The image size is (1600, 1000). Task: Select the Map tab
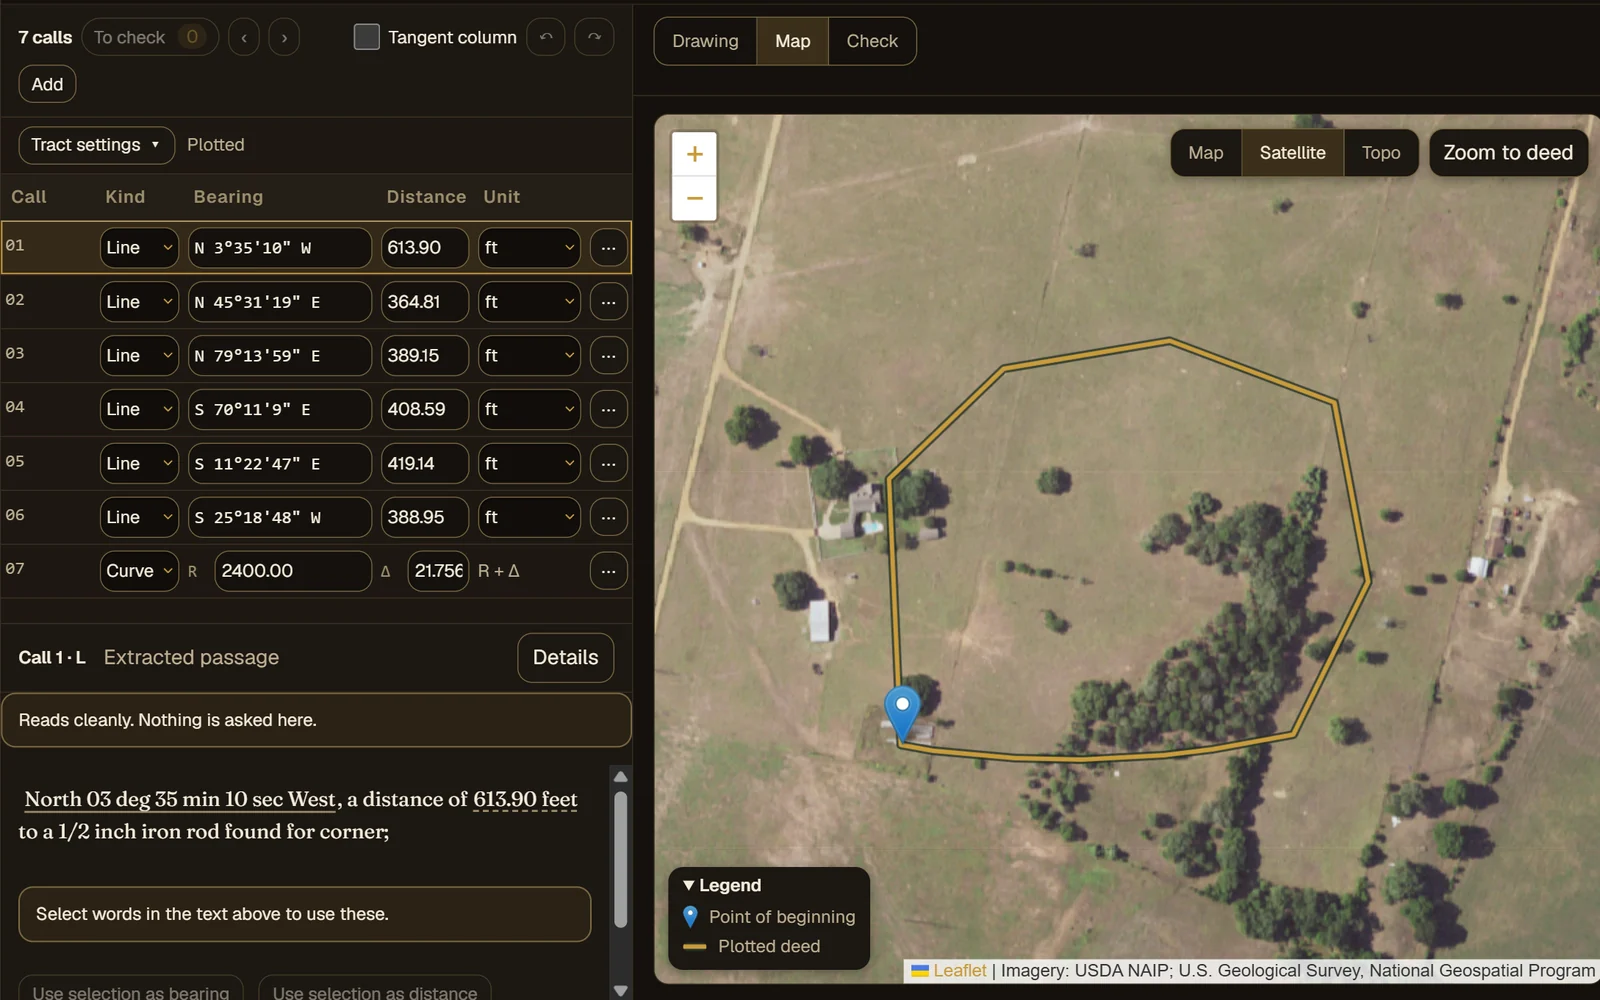[792, 41]
